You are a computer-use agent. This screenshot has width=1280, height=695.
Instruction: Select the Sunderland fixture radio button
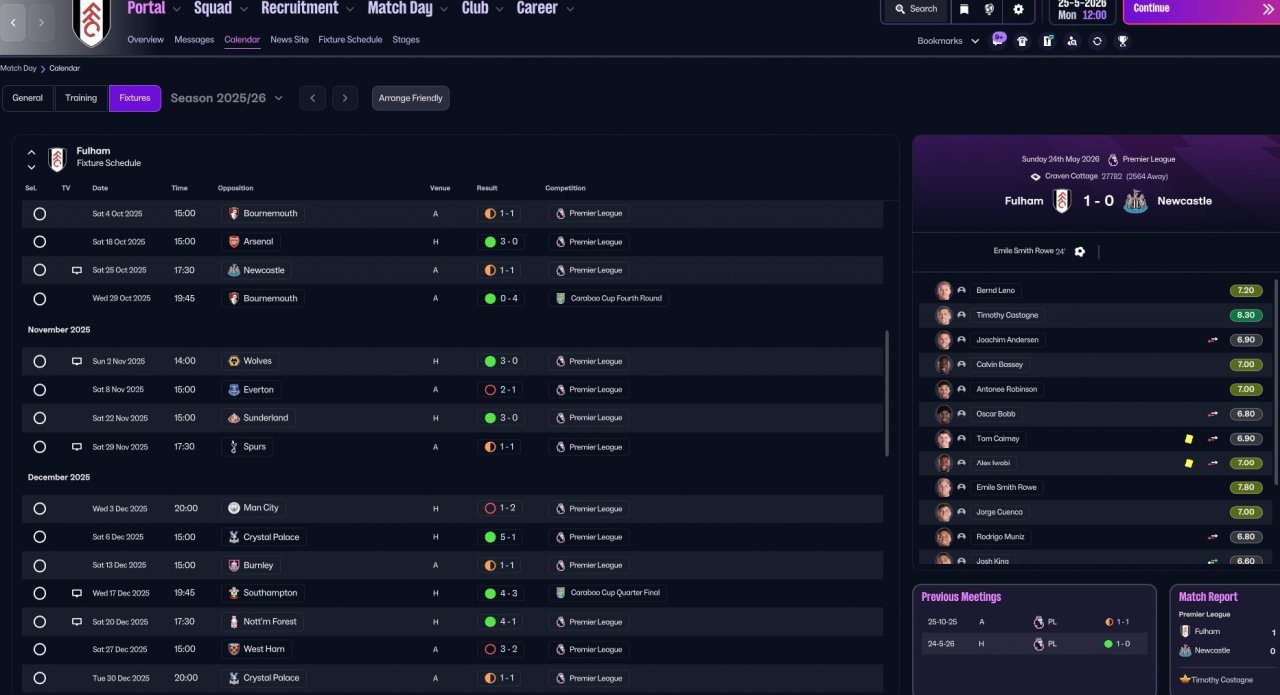click(39, 418)
